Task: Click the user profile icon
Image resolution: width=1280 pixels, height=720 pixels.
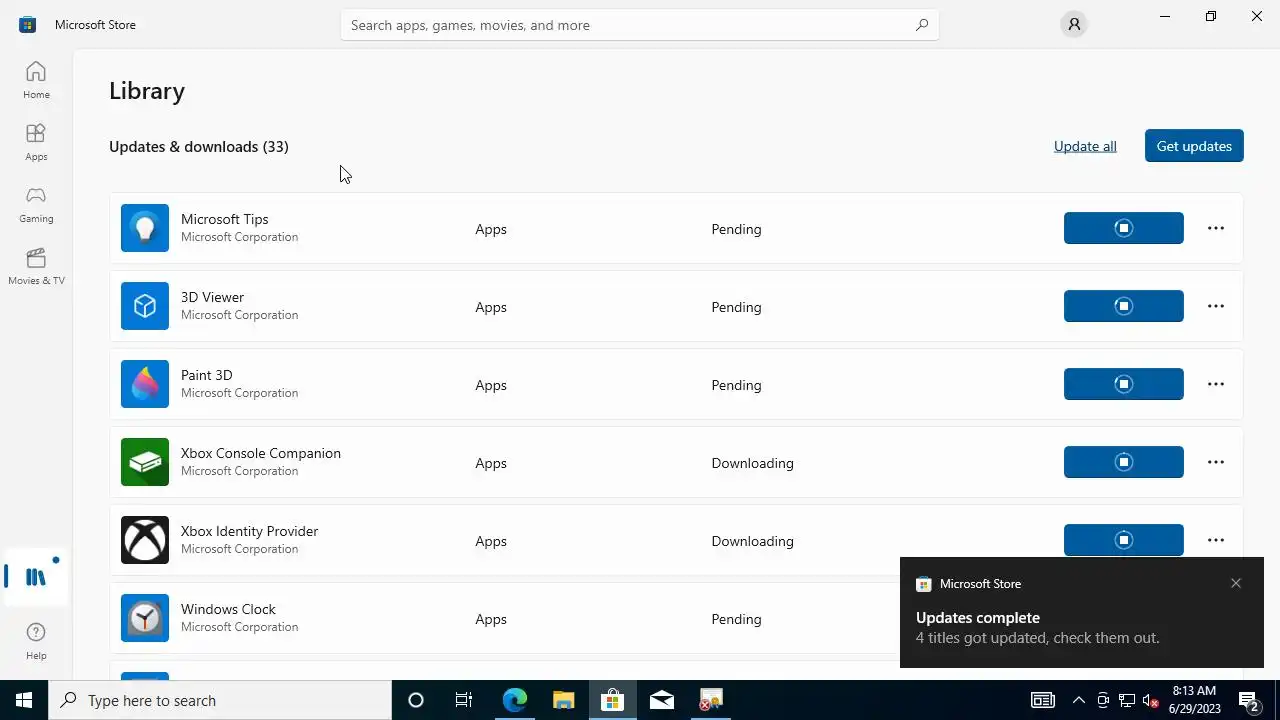Action: [1074, 24]
